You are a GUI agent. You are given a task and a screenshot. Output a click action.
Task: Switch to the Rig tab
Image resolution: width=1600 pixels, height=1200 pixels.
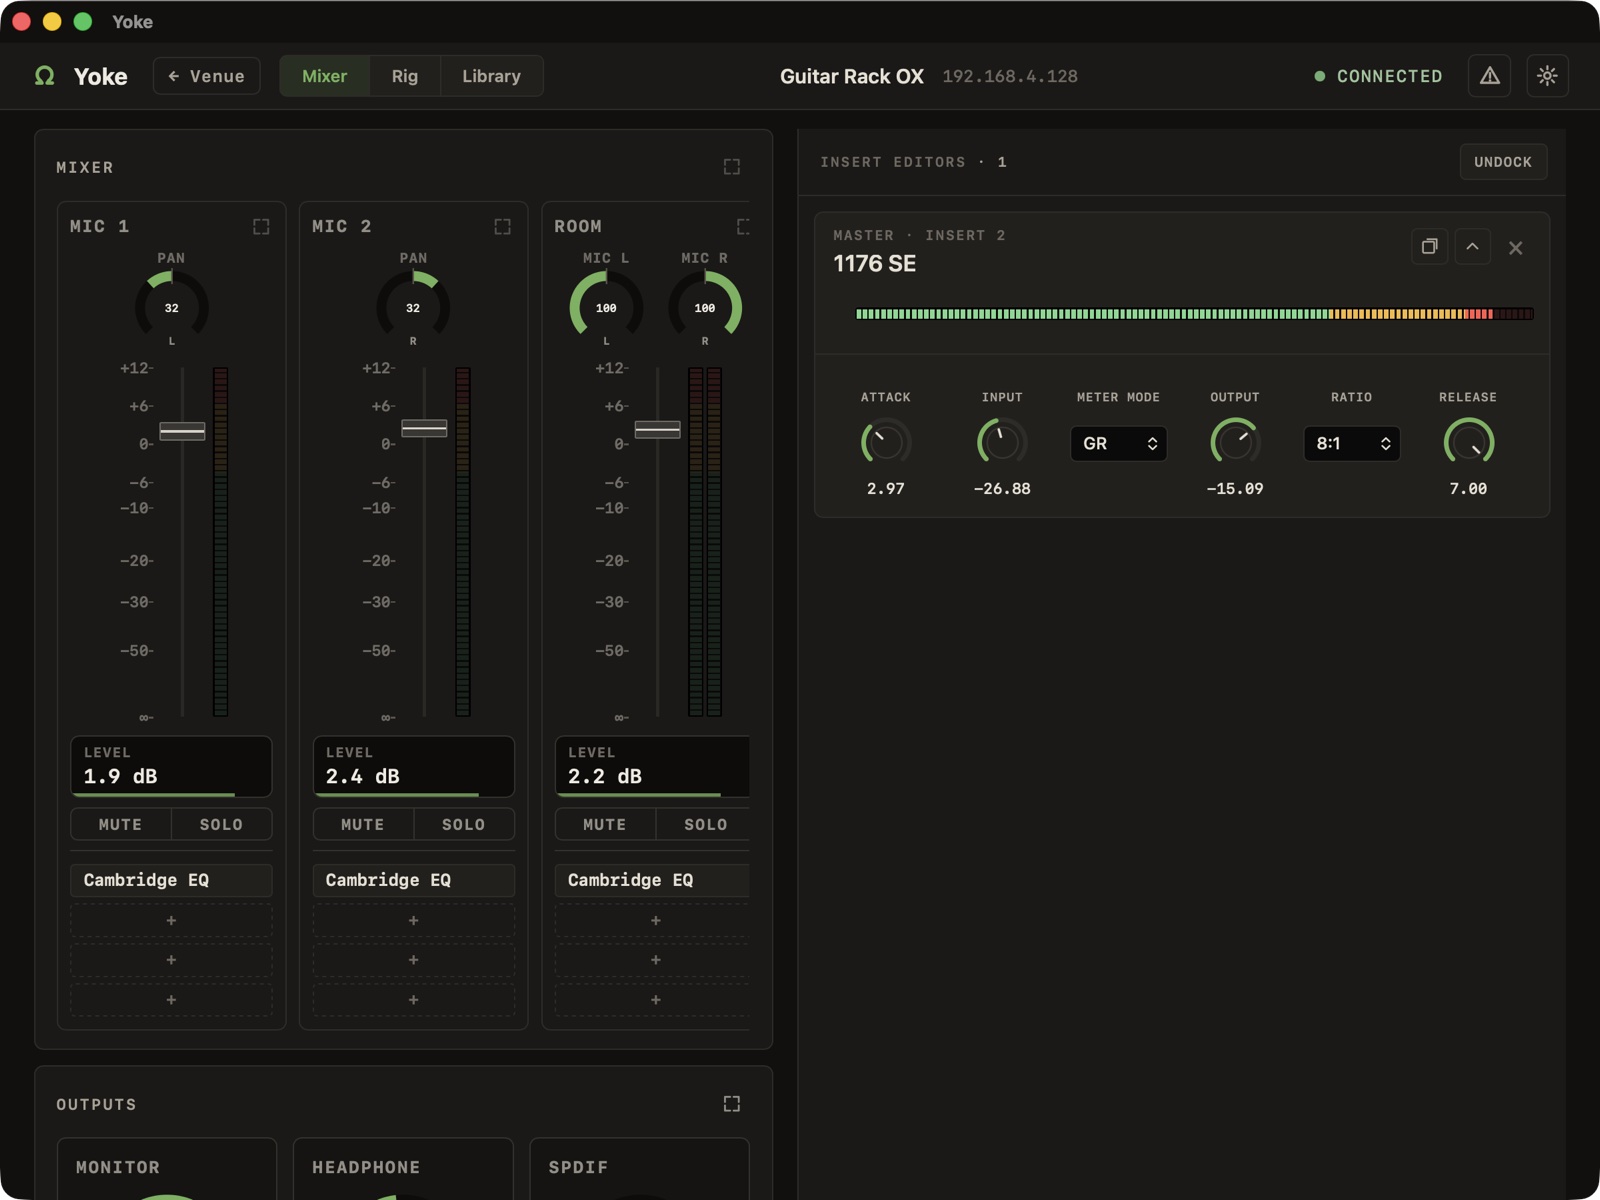click(405, 76)
